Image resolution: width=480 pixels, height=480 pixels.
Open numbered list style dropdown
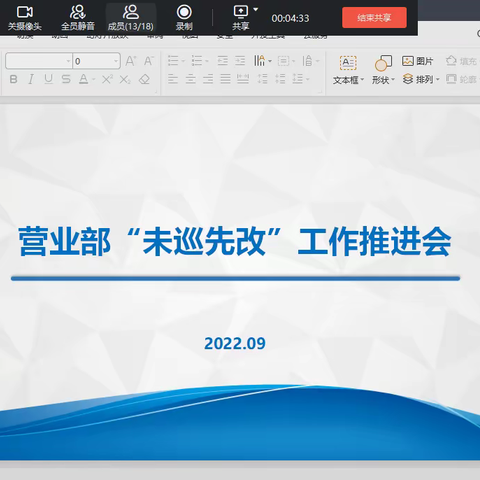coord(207,61)
